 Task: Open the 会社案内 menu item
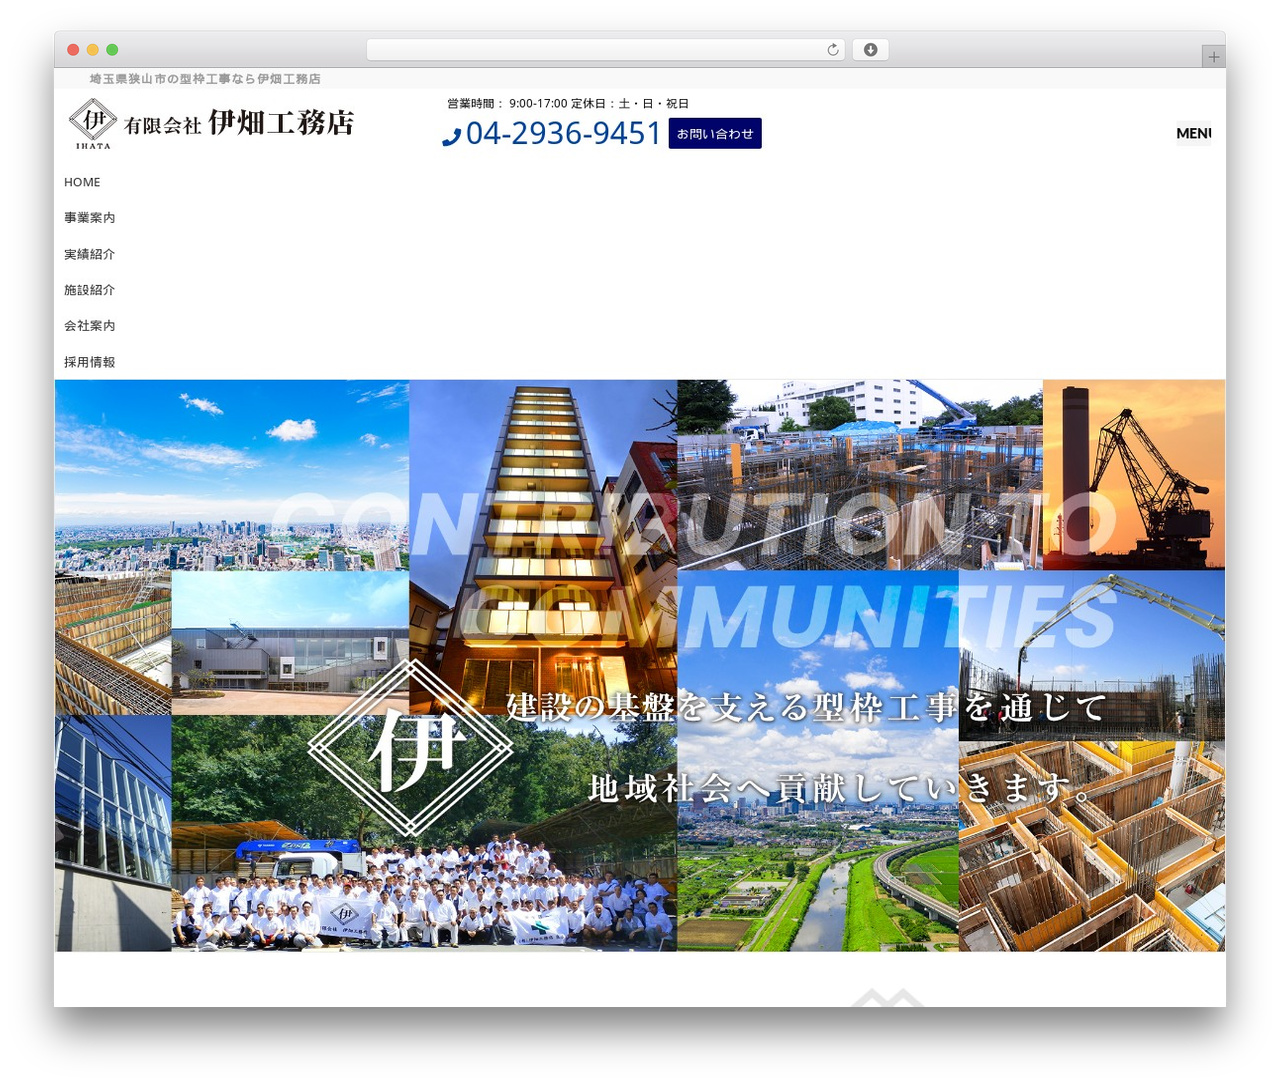point(89,326)
